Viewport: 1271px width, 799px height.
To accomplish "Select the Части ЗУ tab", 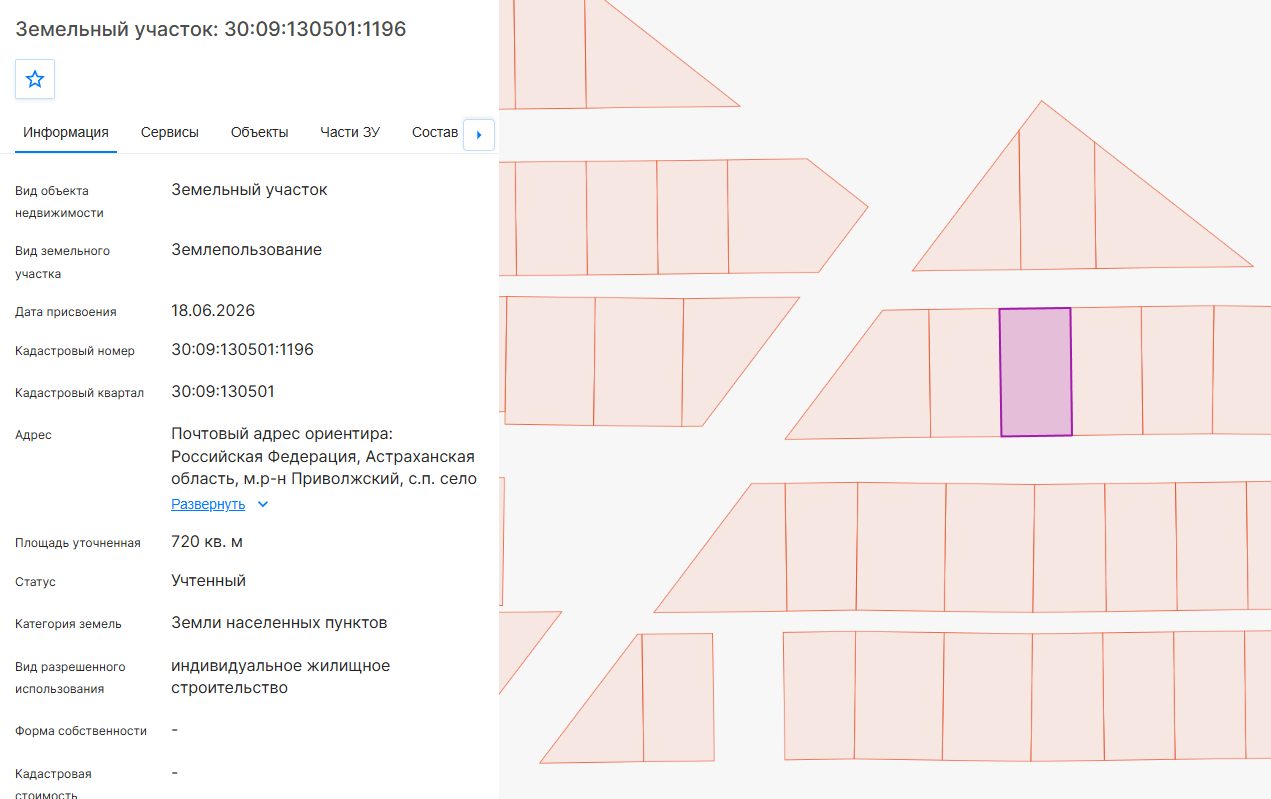I will (350, 132).
